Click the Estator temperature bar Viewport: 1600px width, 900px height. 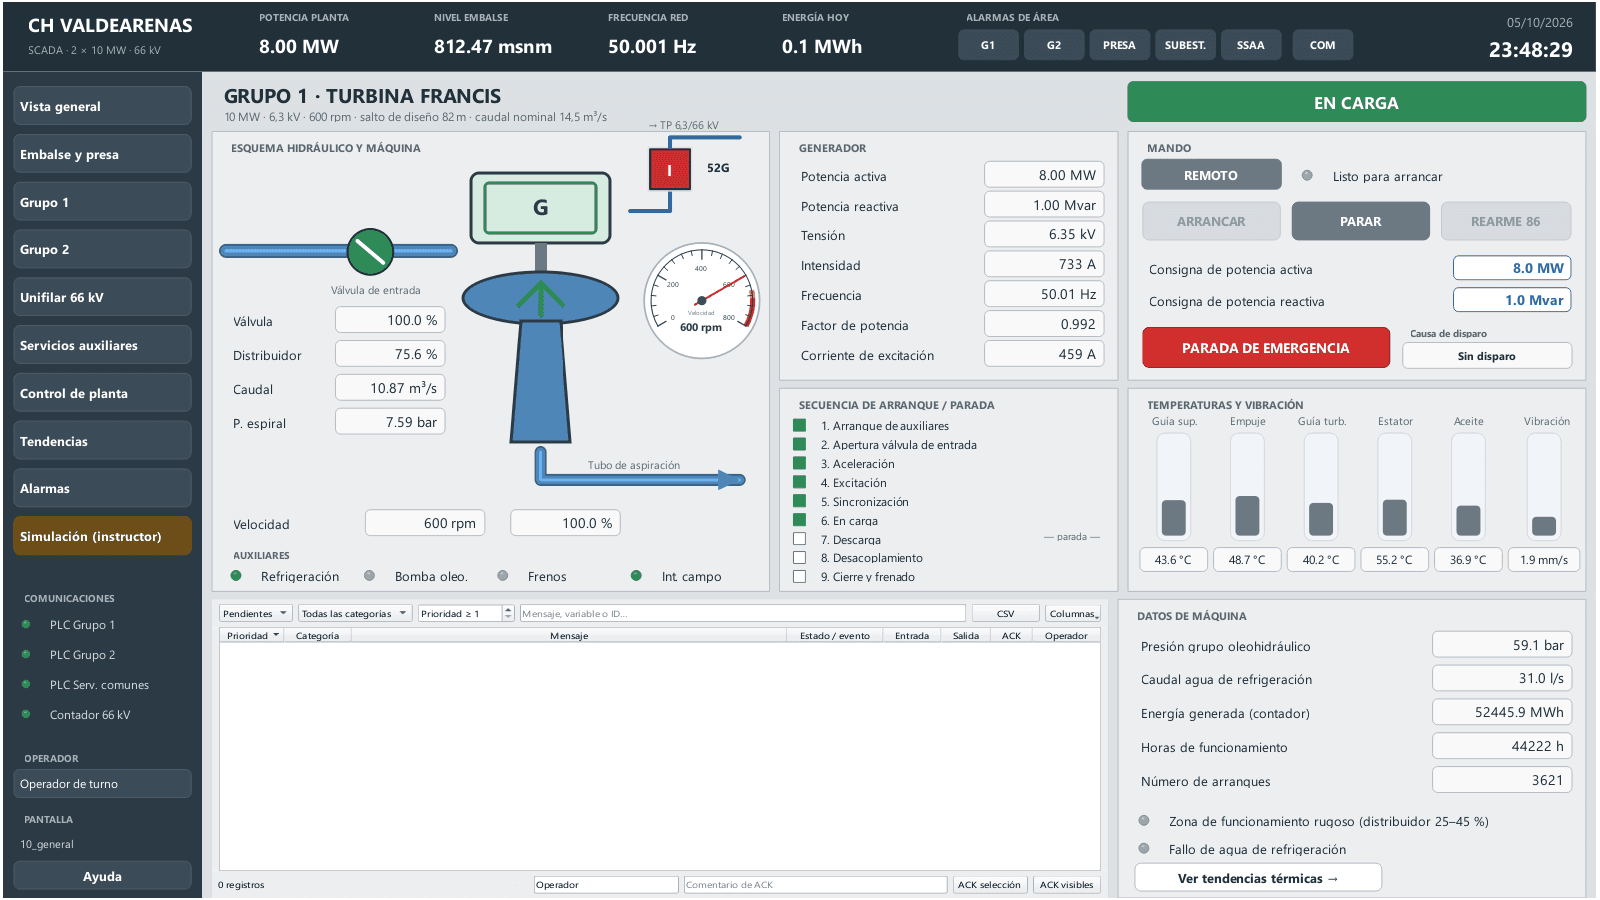coord(1394,486)
